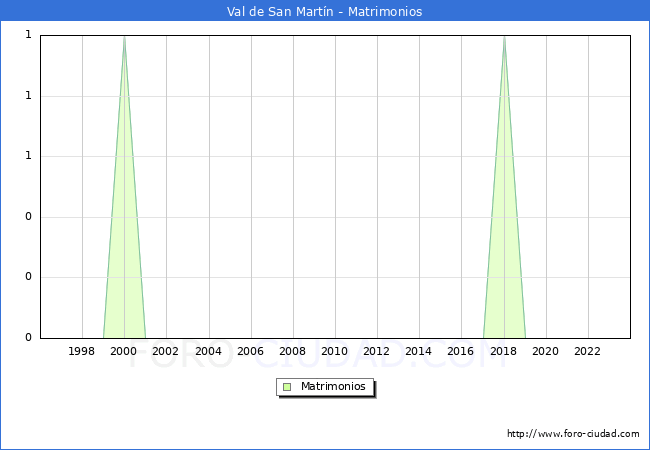This screenshot has width=650, height=450.
Task: Select the 2004 x-axis label
Action: click(x=208, y=351)
